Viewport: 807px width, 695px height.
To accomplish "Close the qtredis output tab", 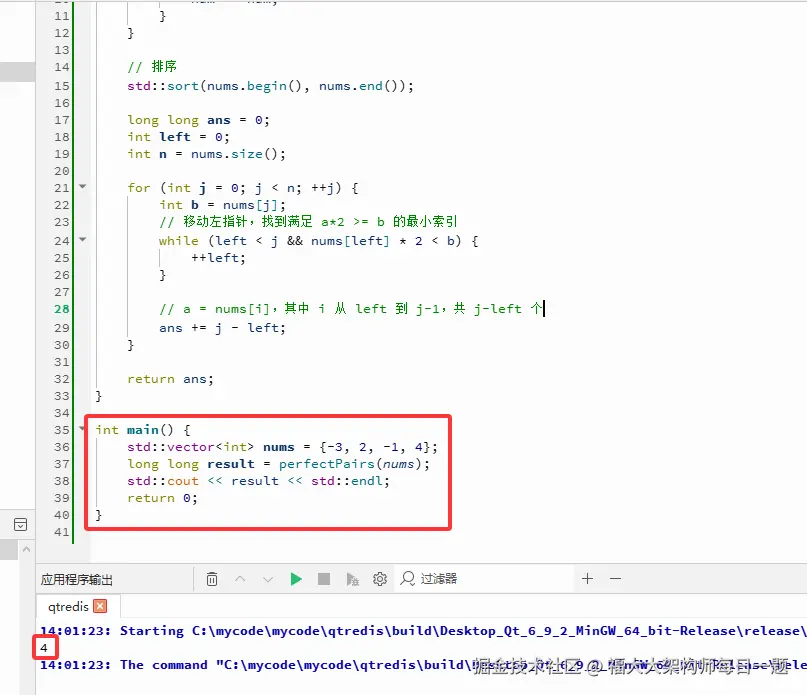I will tap(100, 606).
